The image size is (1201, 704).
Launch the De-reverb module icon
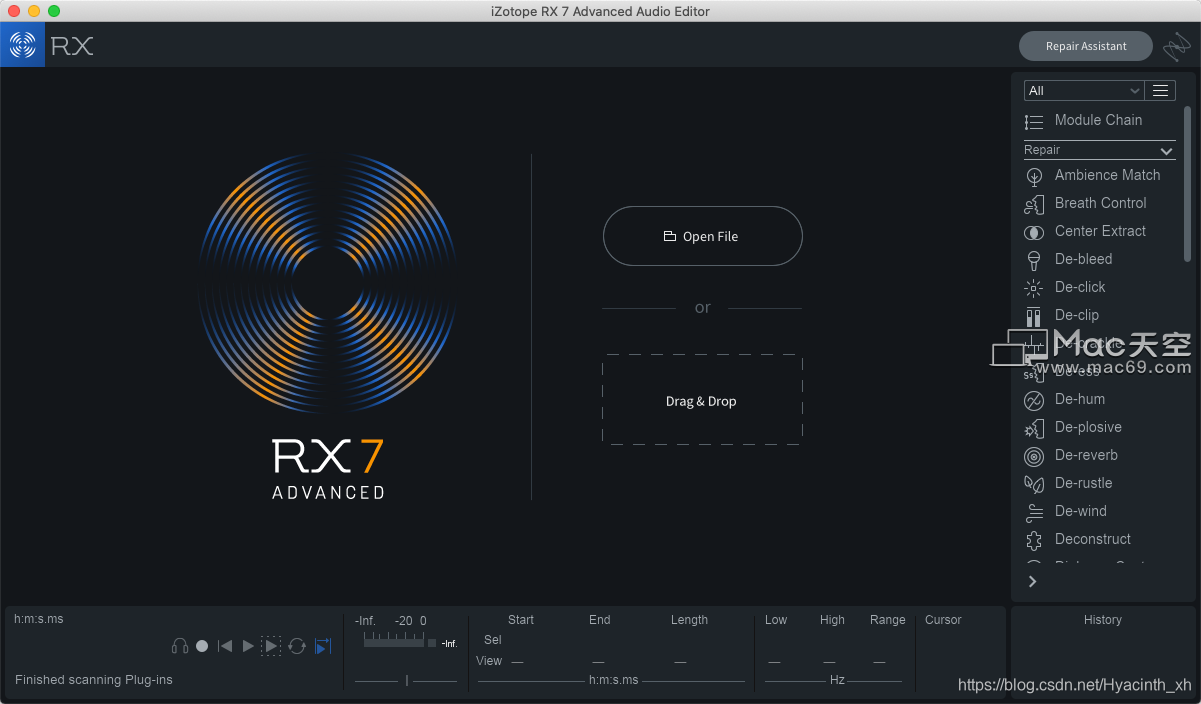point(1034,456)
